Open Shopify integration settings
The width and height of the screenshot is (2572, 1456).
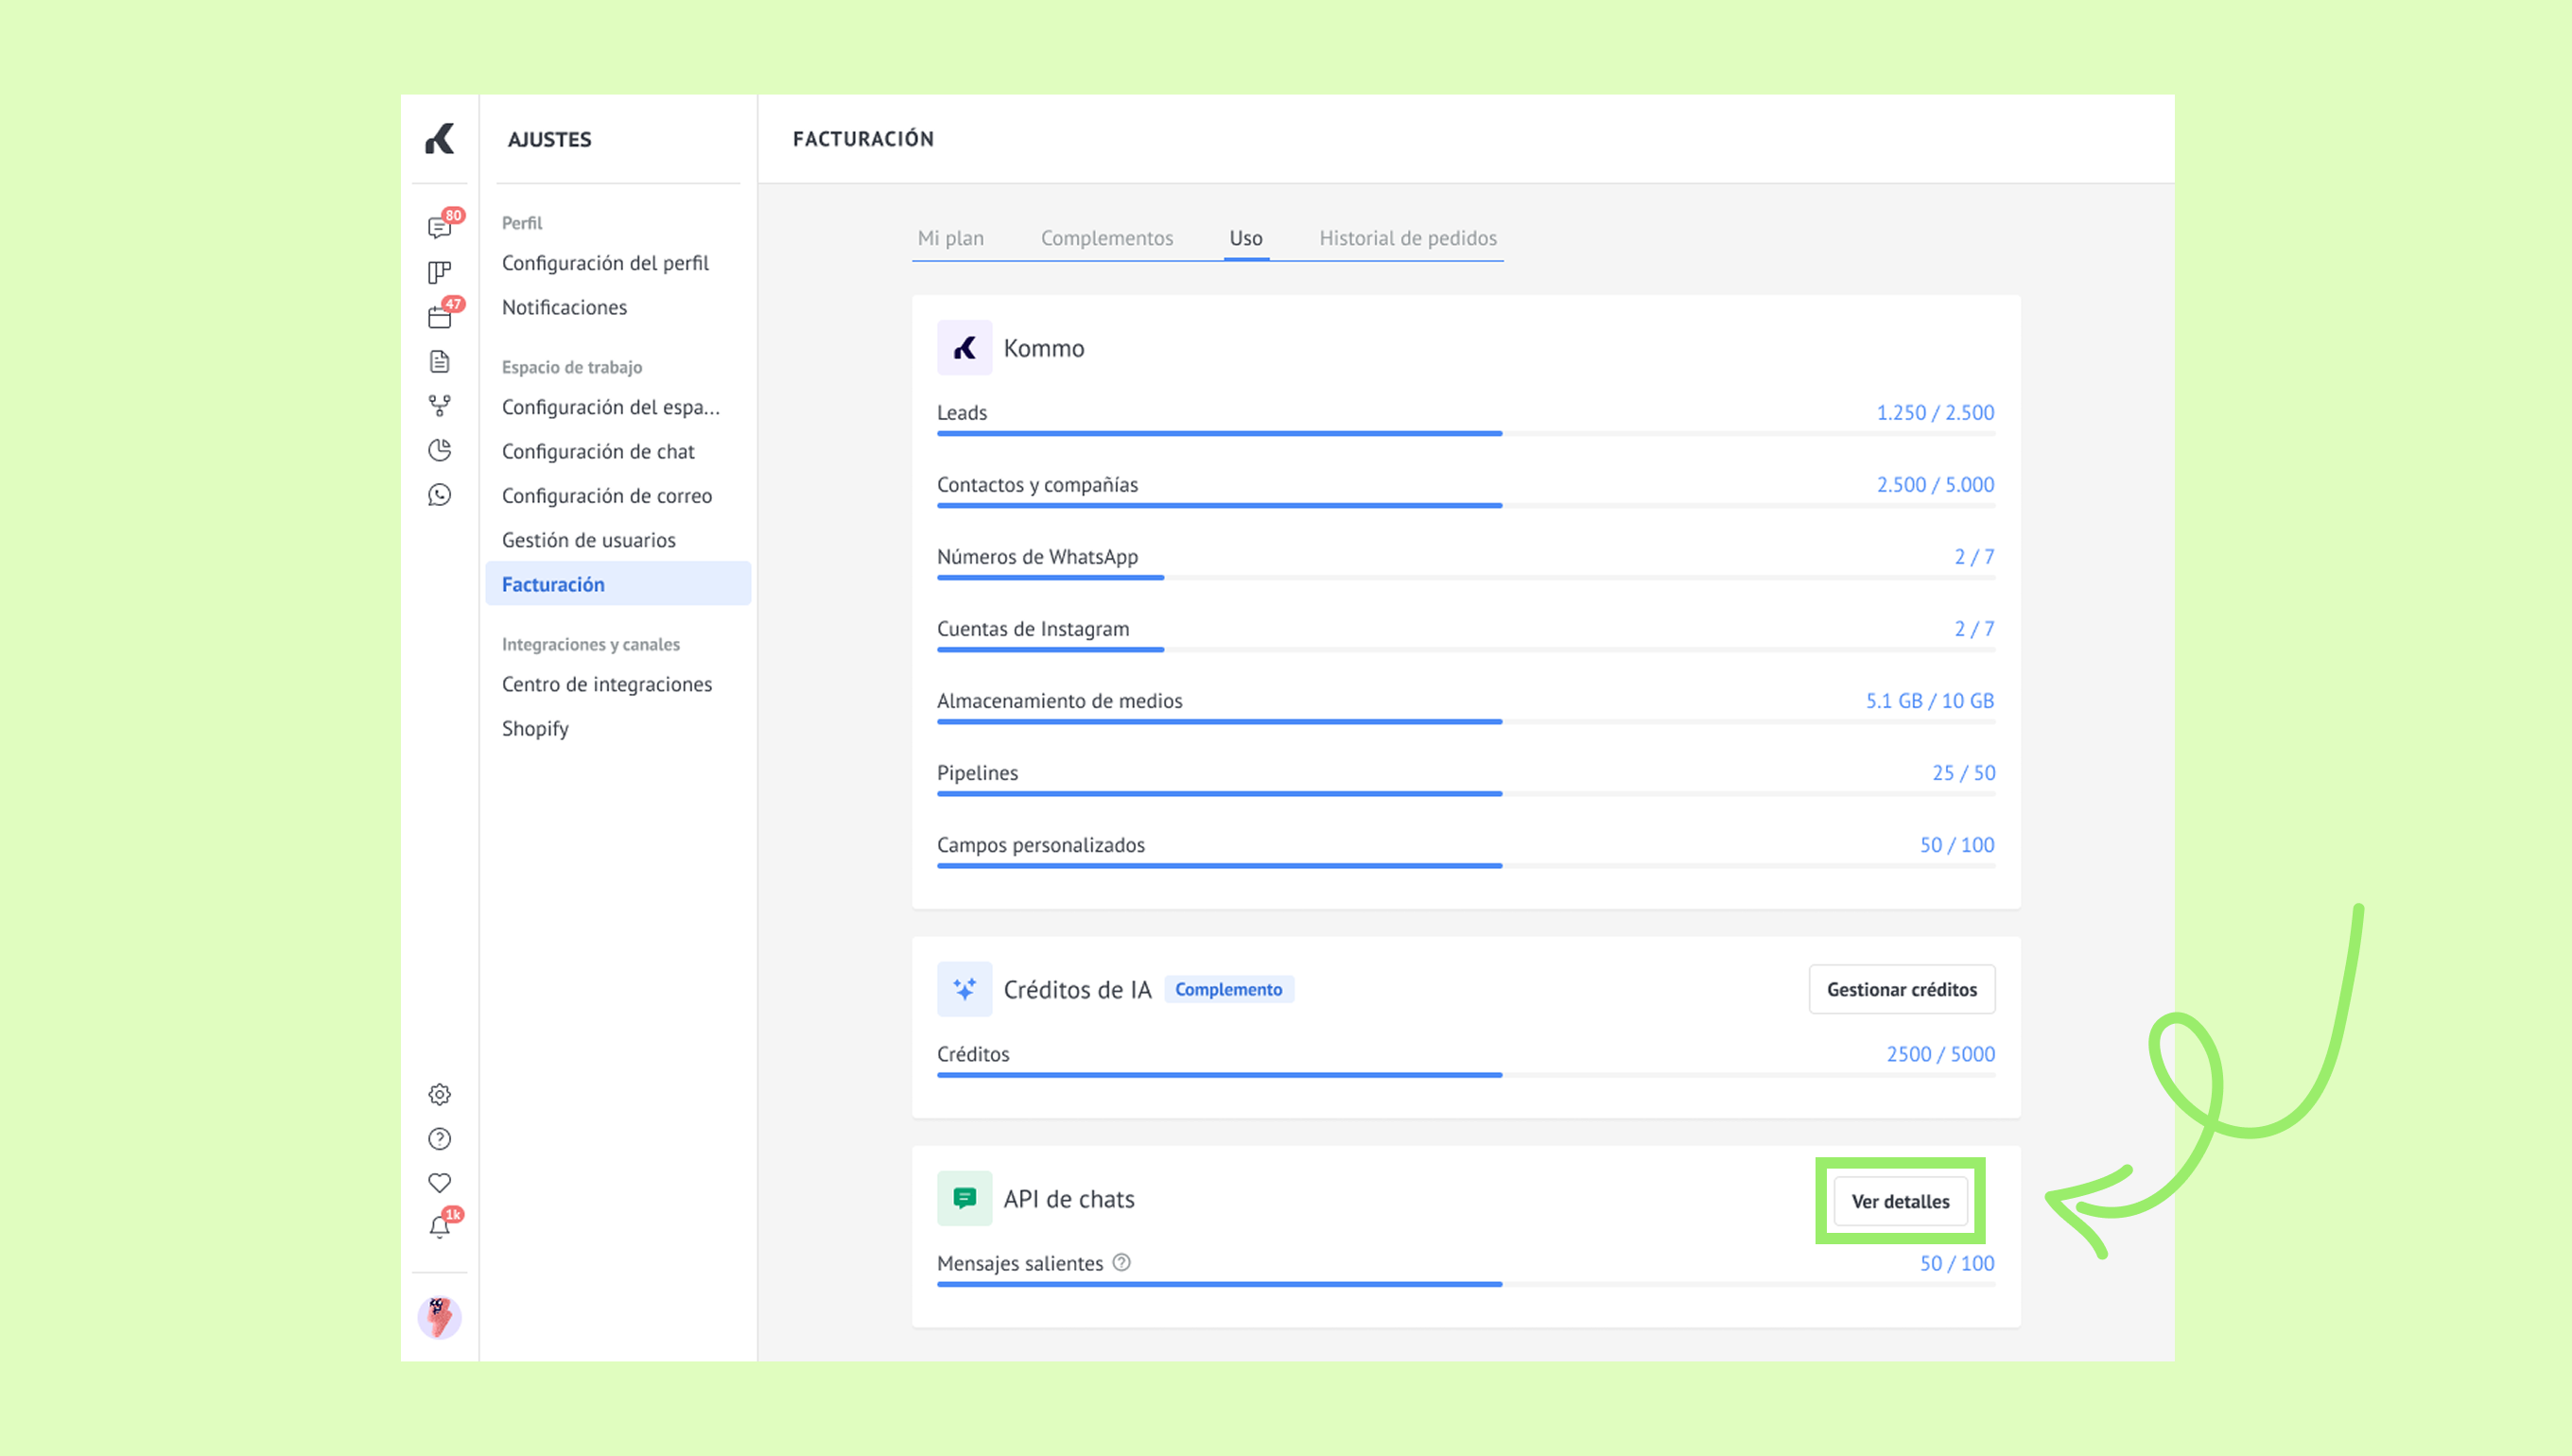tap(535, 729)
